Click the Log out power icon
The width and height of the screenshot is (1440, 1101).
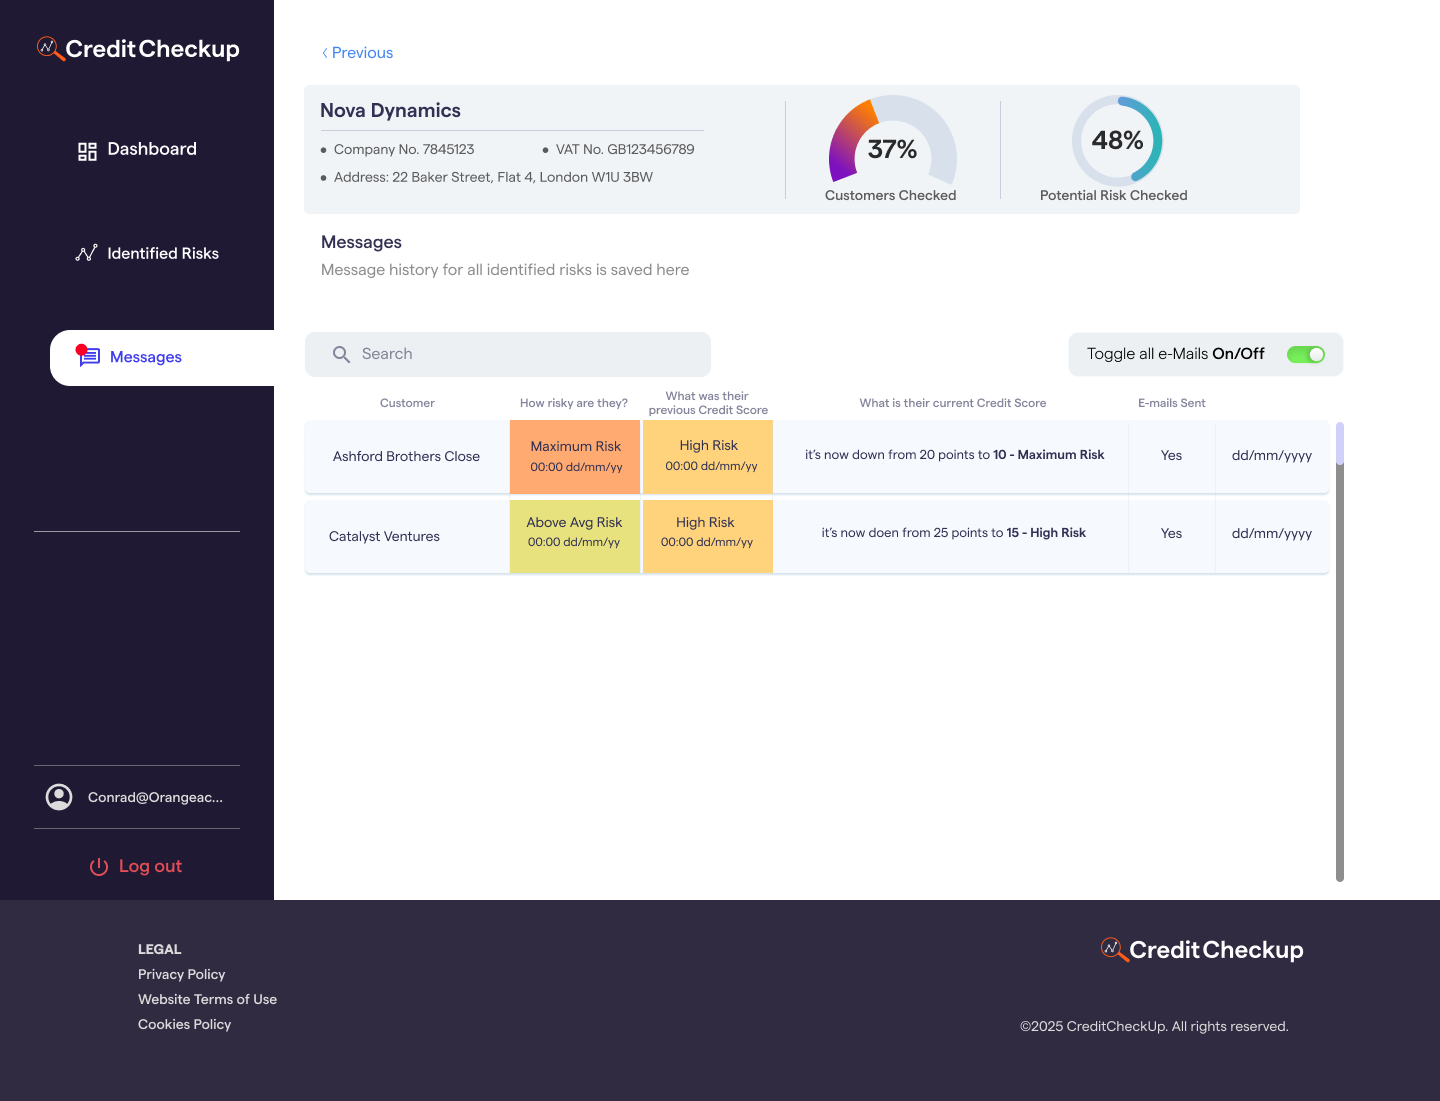(x=99, y=867)
